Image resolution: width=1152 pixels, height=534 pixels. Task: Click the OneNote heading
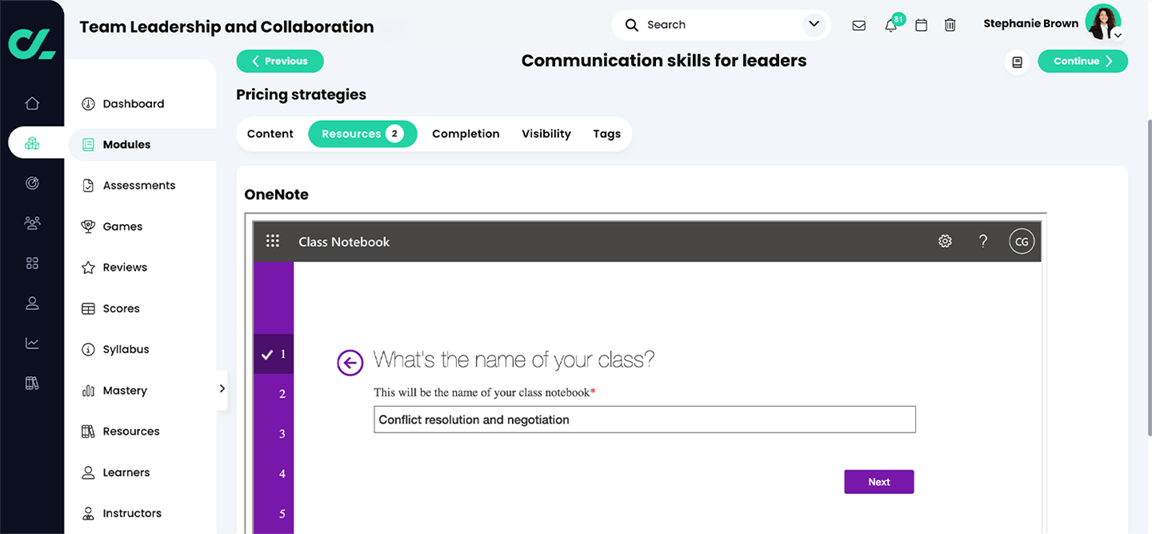tap(276, 195)
